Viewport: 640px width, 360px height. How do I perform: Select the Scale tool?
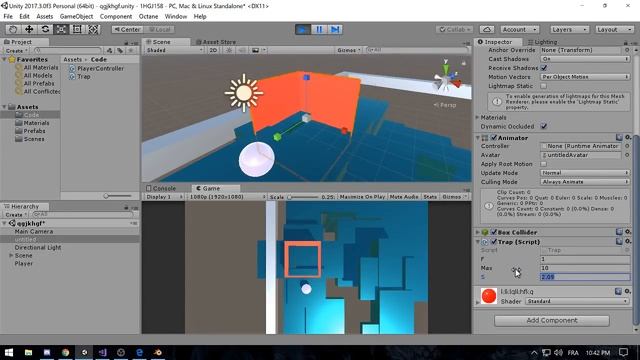coord(61,29)
